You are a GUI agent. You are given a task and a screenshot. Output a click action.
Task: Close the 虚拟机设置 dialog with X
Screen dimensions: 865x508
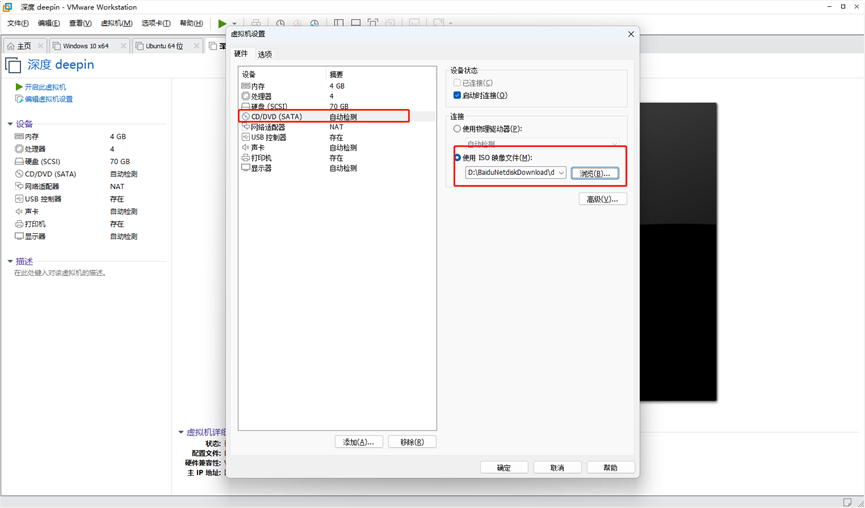point(631,34)
